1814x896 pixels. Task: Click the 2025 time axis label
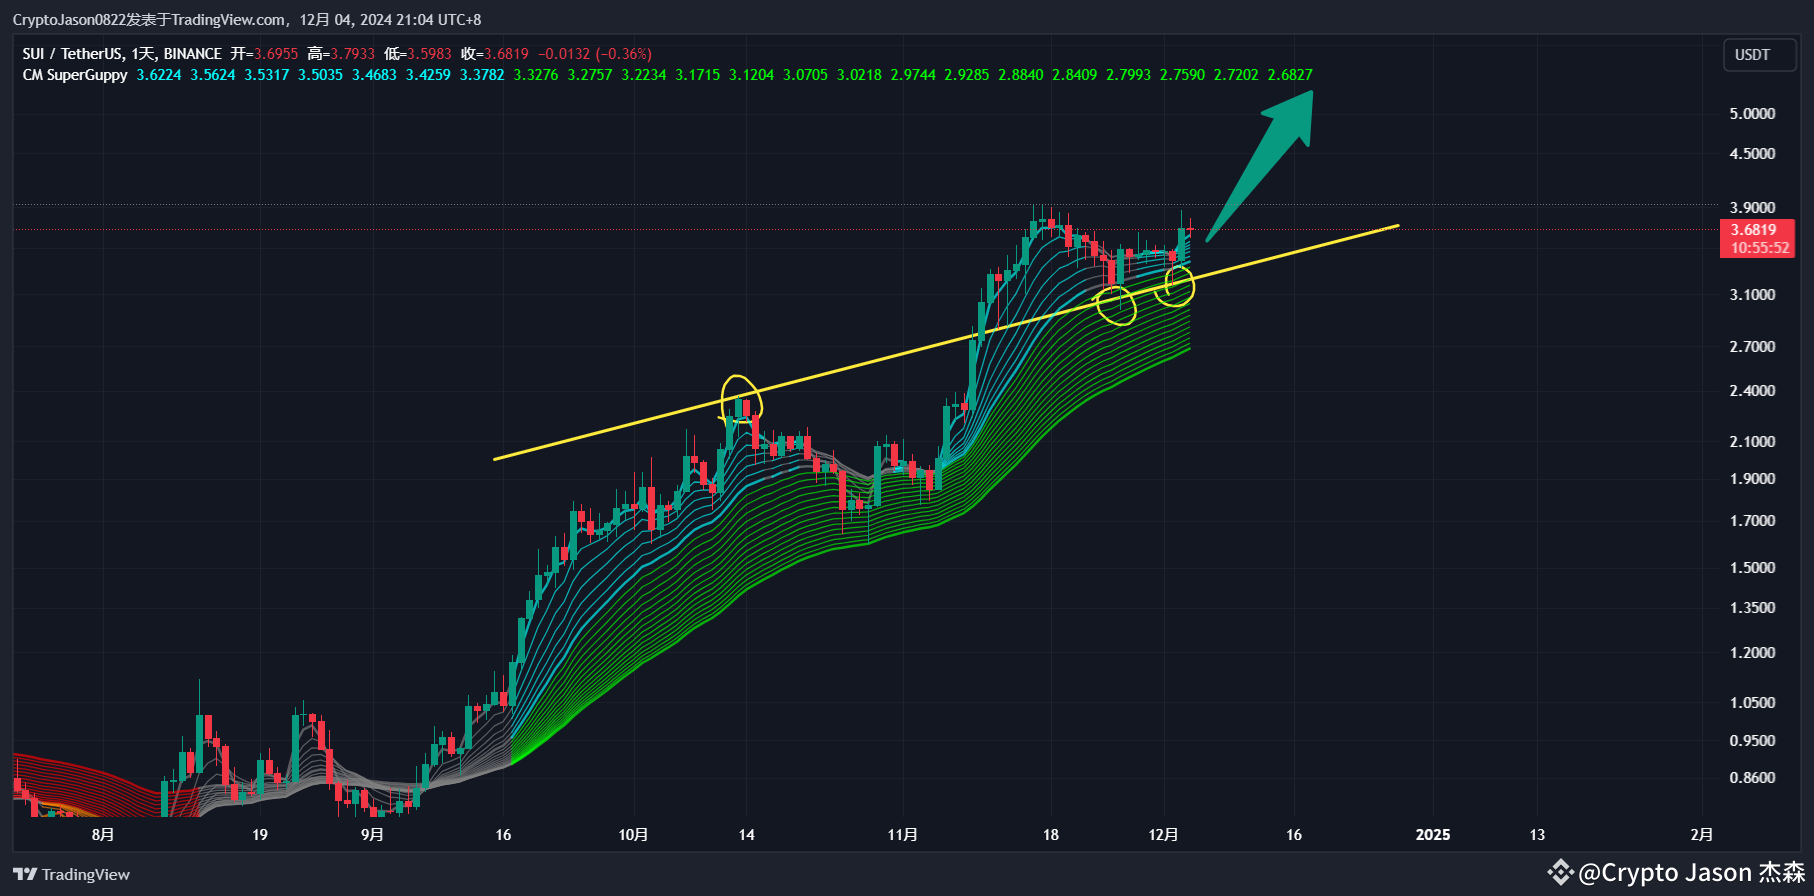pos(1433,835)
